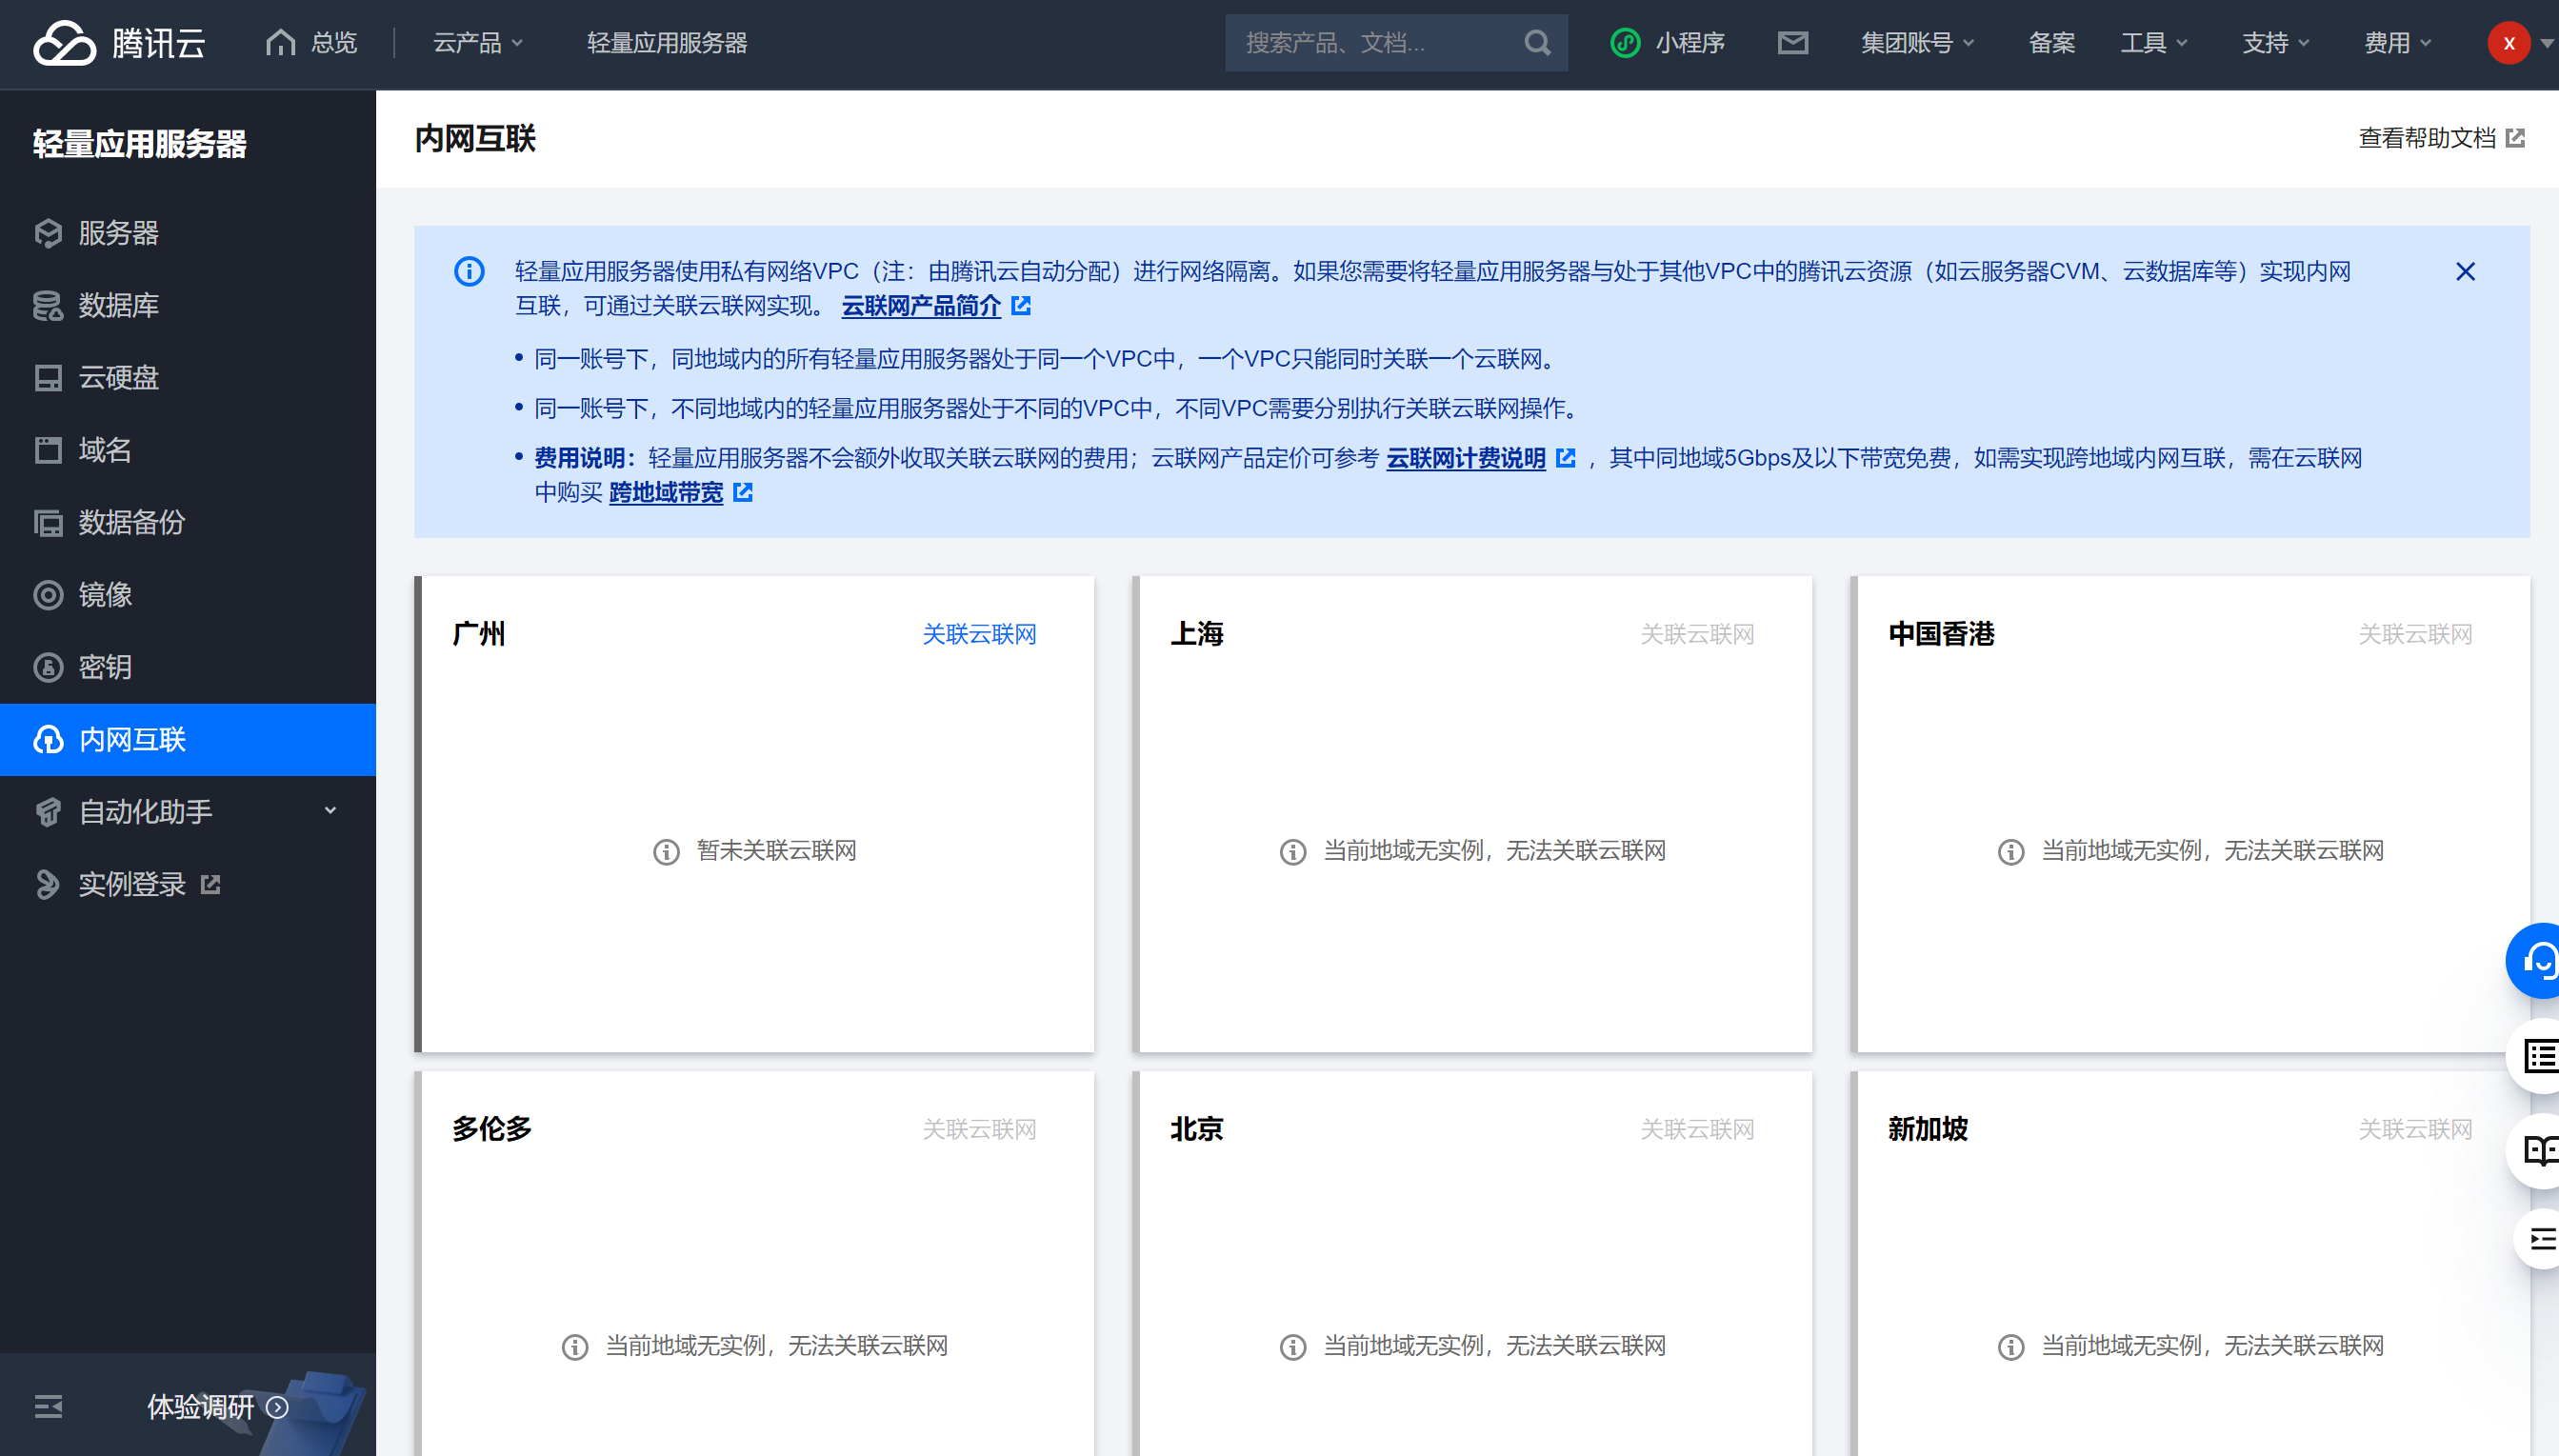Image resolution: width=2559 pixels, height=1456 pixels.
Task: Open 数据备份 in the sidebar
Action: (188, 523)
